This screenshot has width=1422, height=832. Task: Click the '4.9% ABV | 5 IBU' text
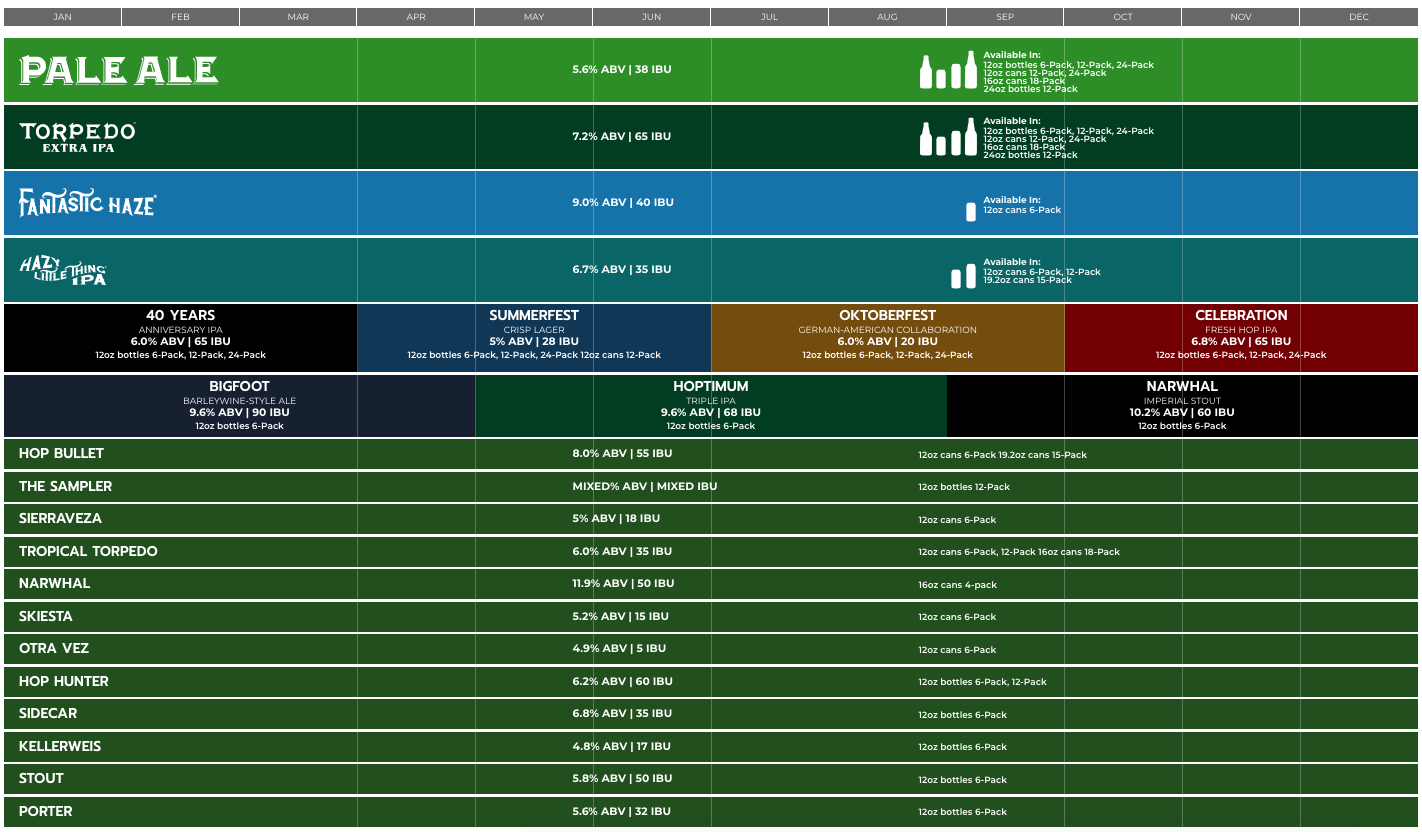pyautogui.click(x=619, y=648)
